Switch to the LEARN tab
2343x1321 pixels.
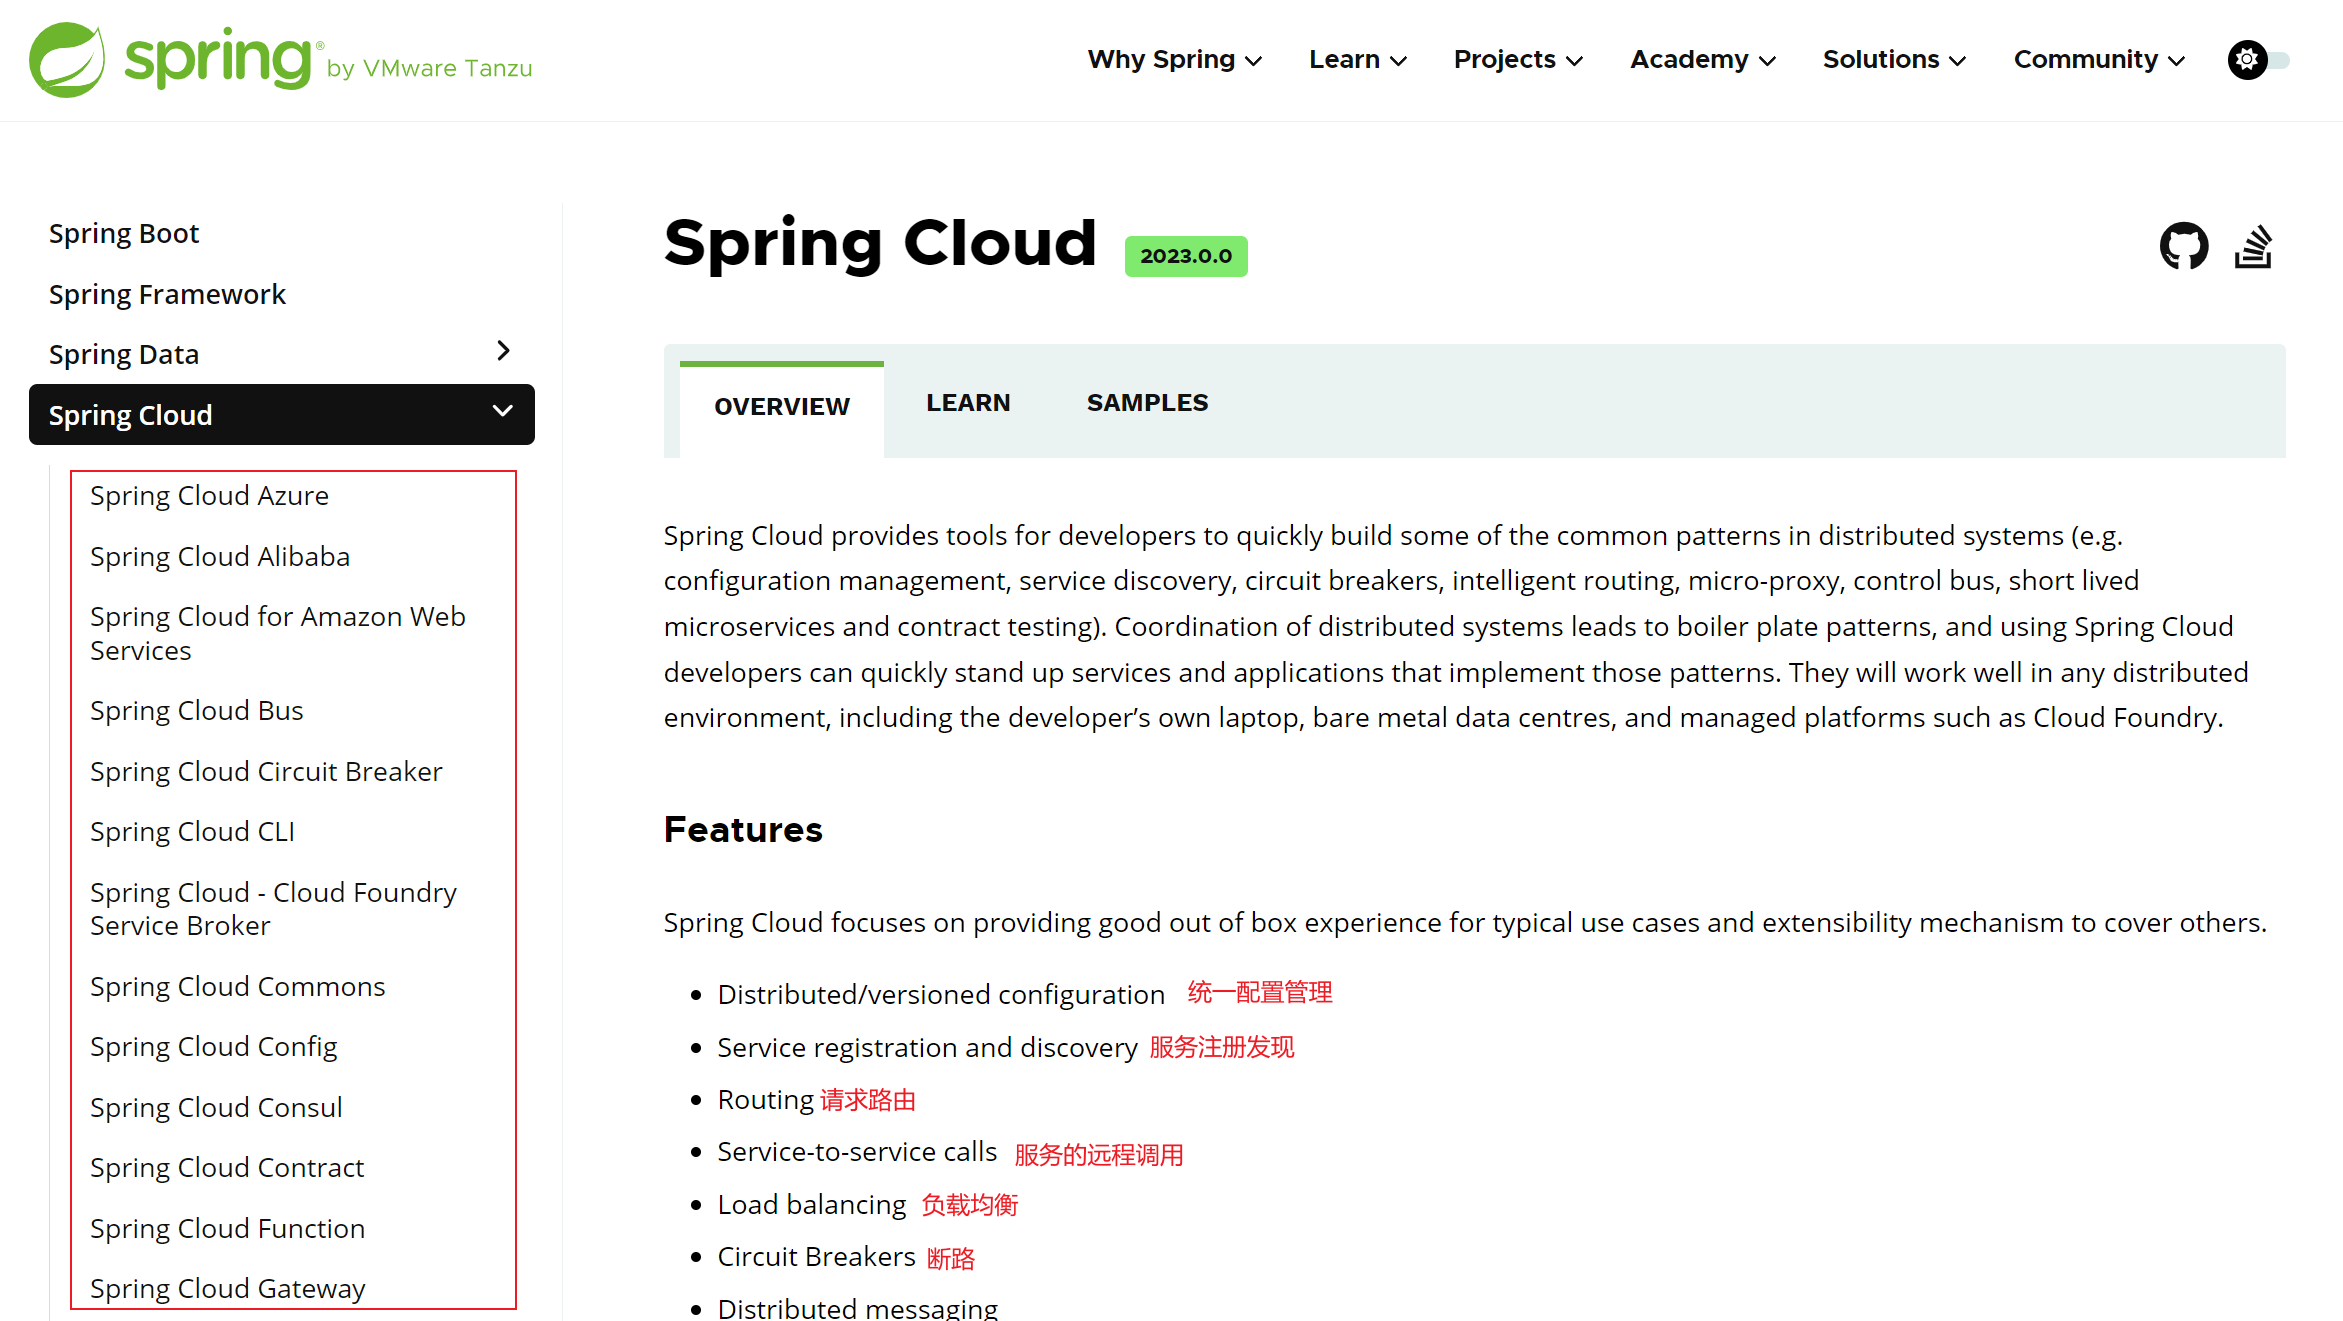968,403
